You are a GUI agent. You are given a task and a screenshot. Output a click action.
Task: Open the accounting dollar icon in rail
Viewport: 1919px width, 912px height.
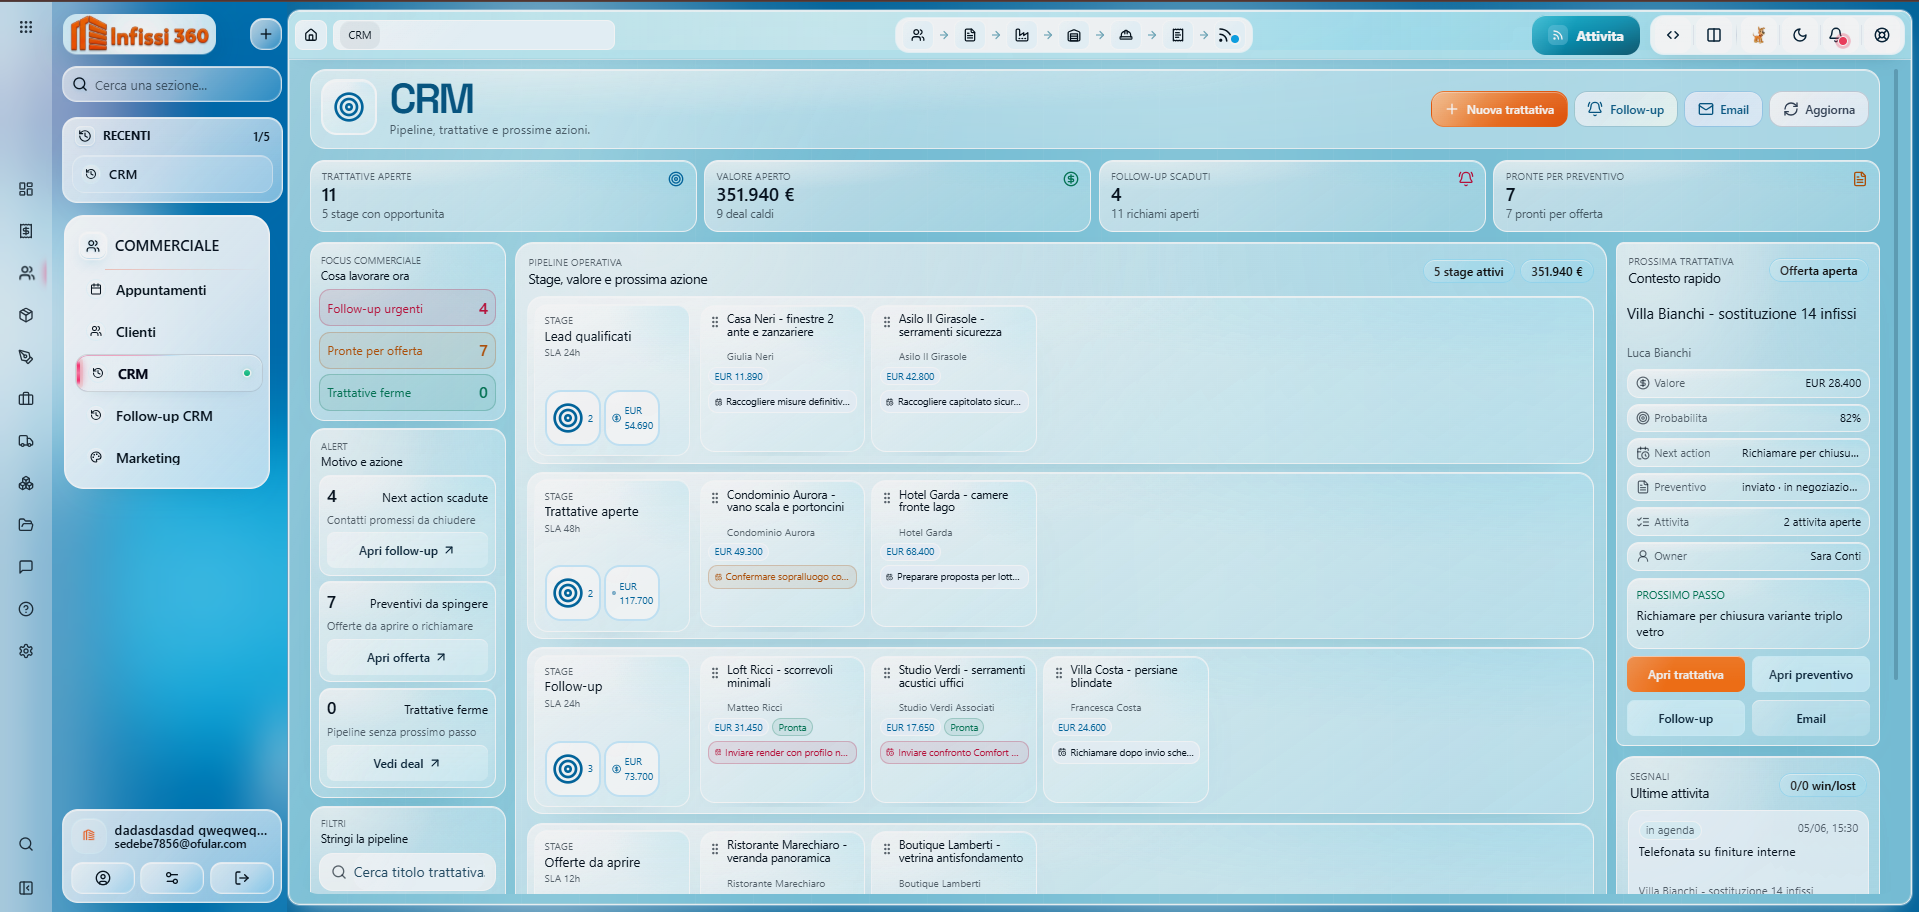point(26,231)
